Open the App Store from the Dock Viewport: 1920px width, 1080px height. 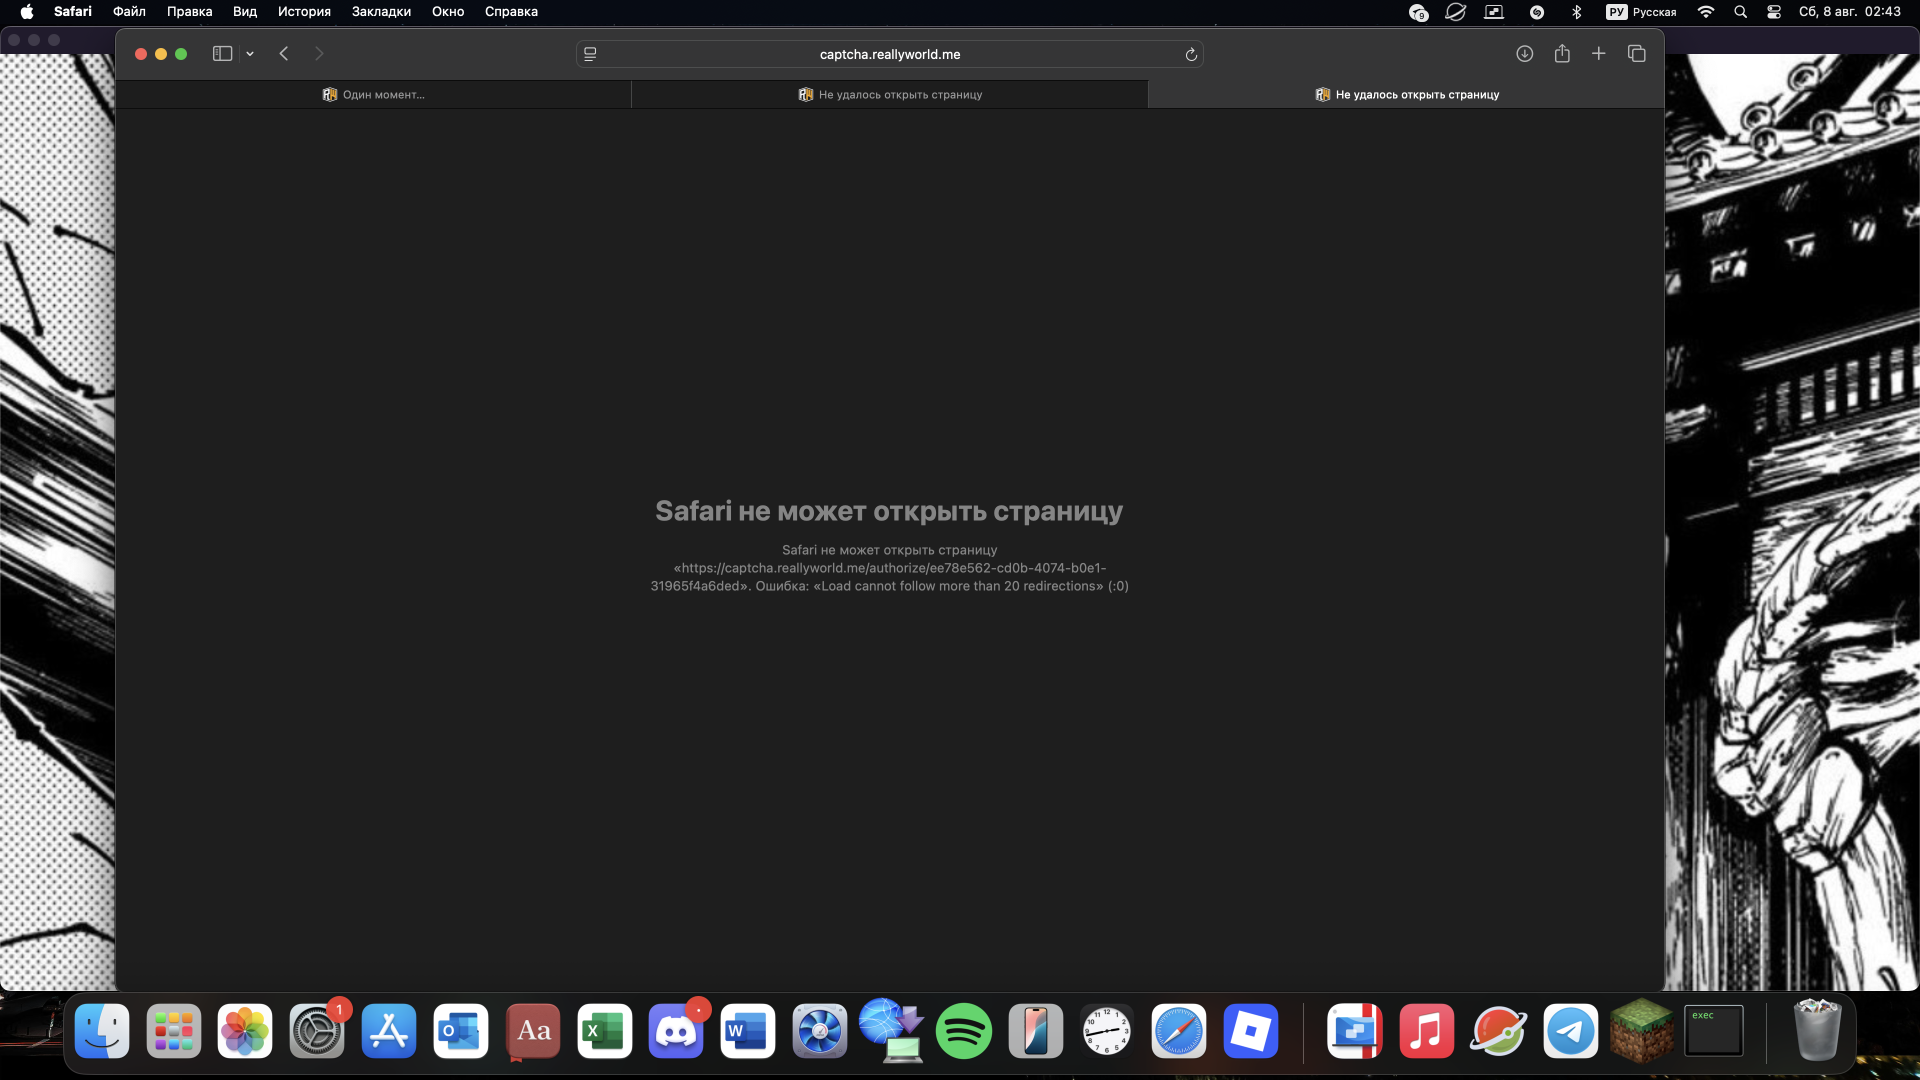389,1031
